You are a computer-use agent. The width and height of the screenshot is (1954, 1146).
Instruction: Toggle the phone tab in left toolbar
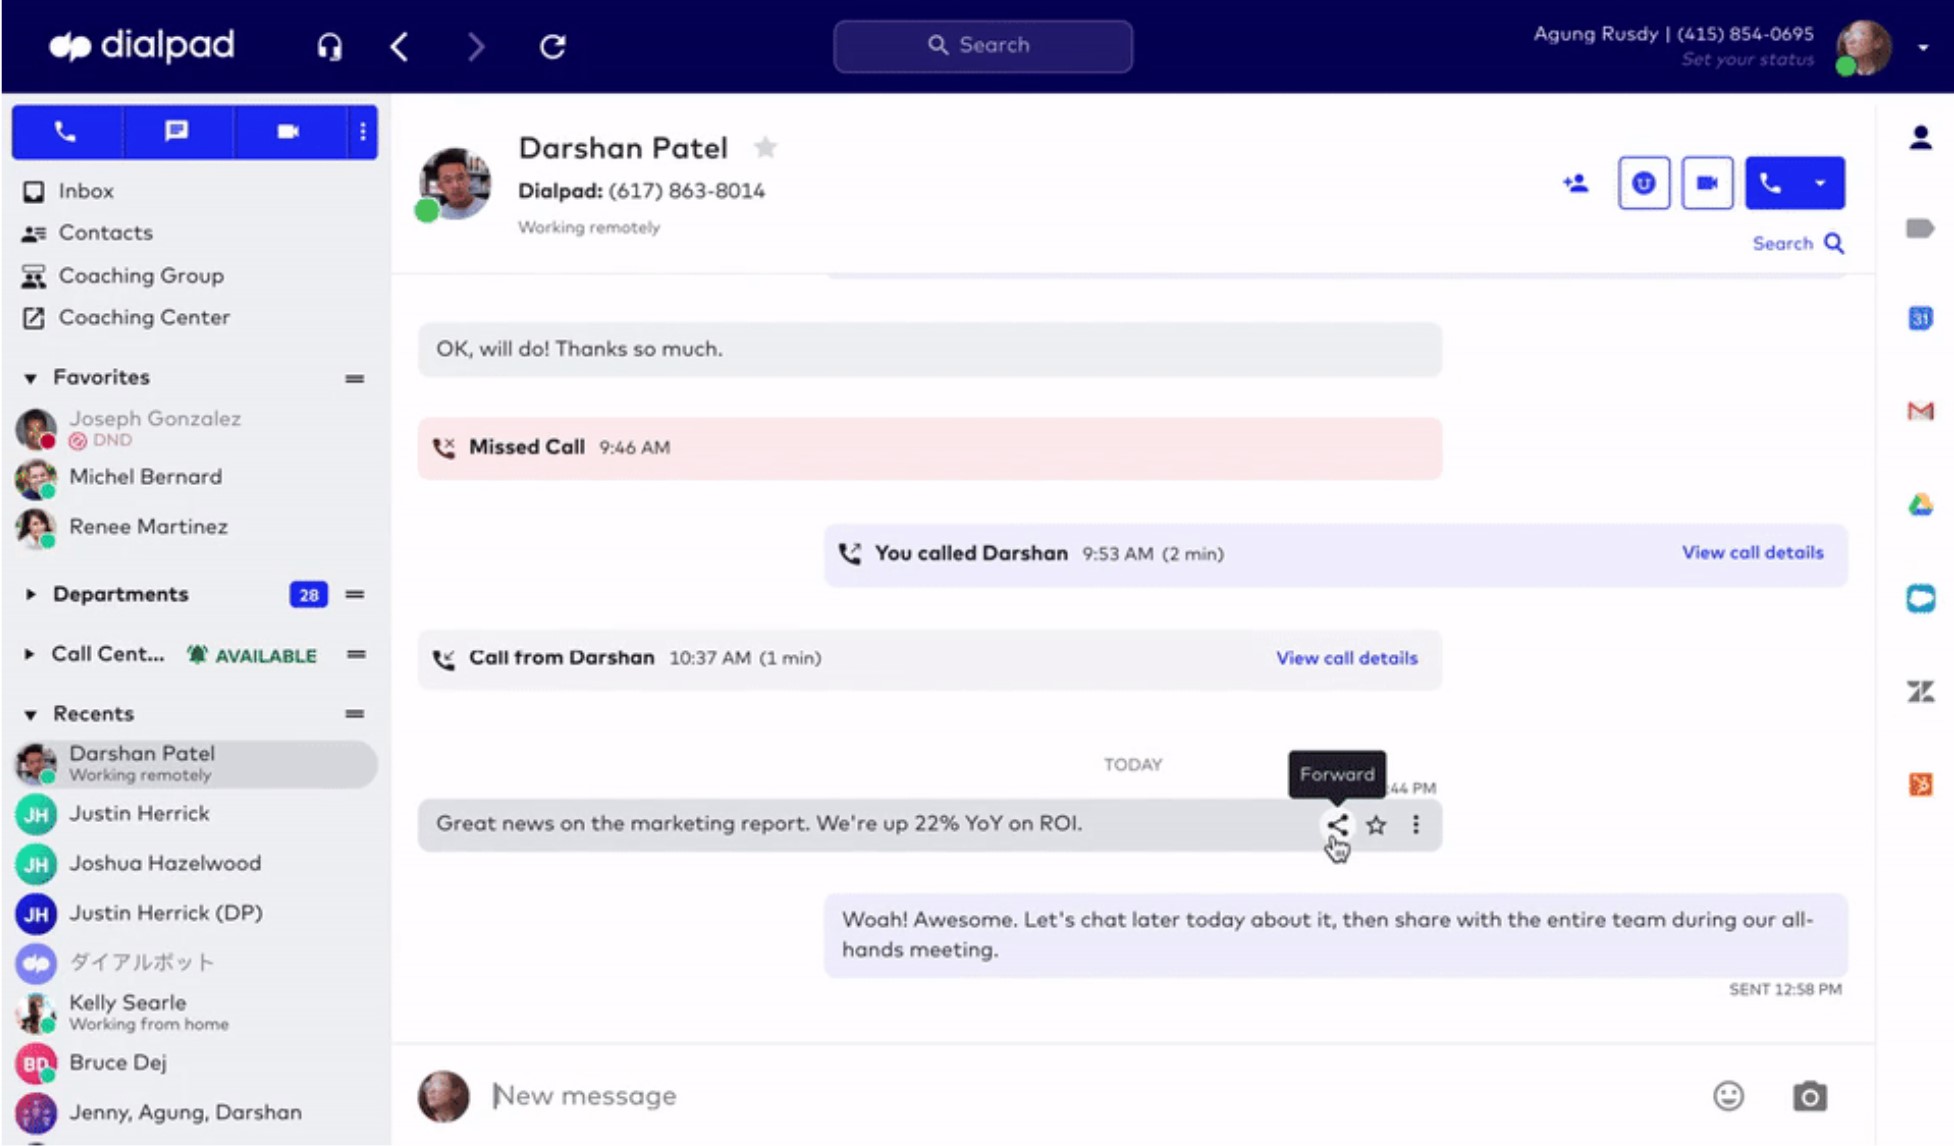pyautogui.click(x=65, y=130)
